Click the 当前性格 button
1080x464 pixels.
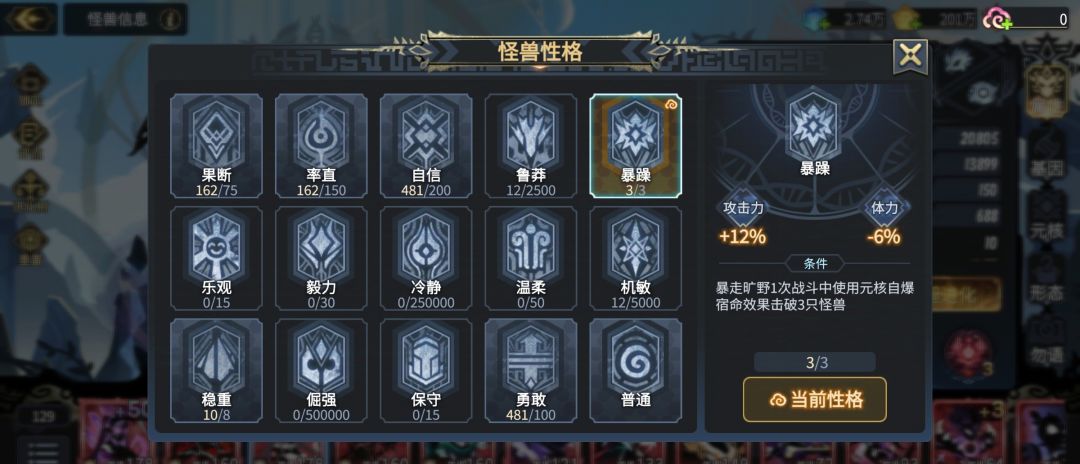click(814, 399)
